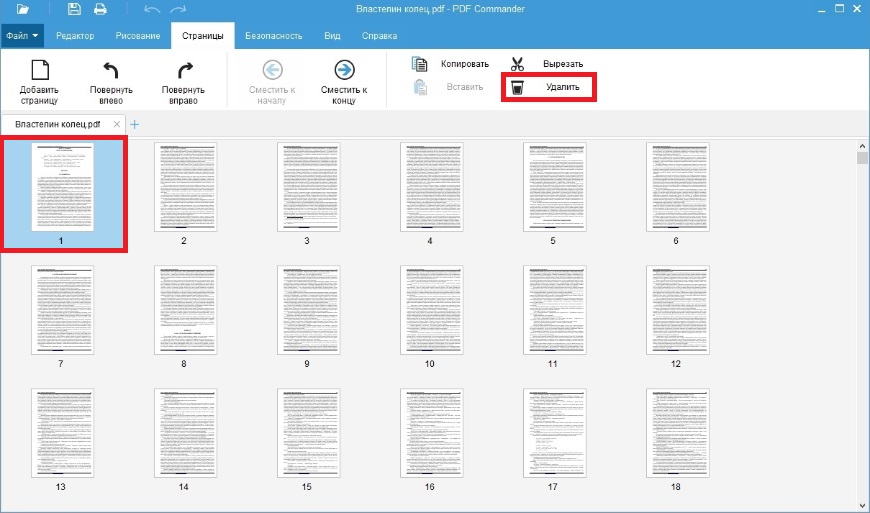Viewport: 870px width, 513px height.
Task: Open file folder icon in title bar
Action: pos(23,9)
